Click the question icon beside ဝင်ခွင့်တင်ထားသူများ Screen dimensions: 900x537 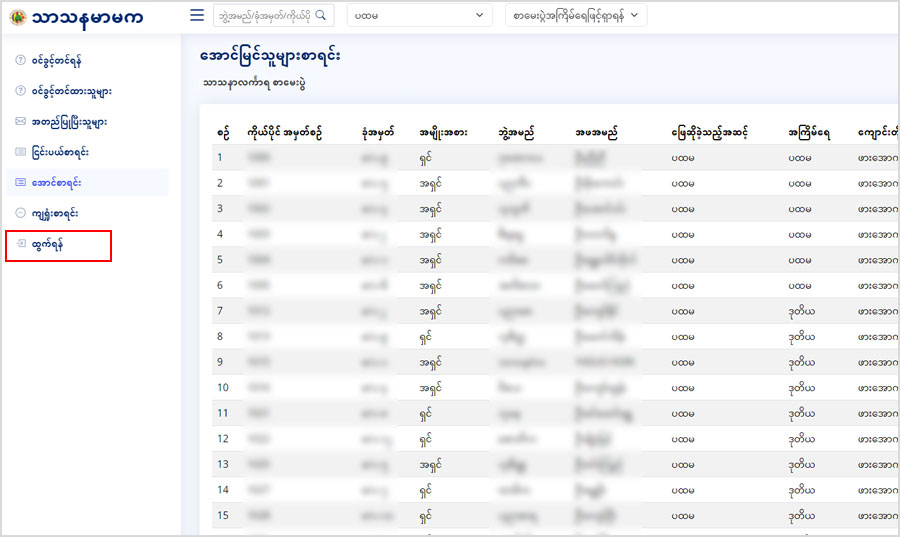pyautogui.click(x=20, y=91)
